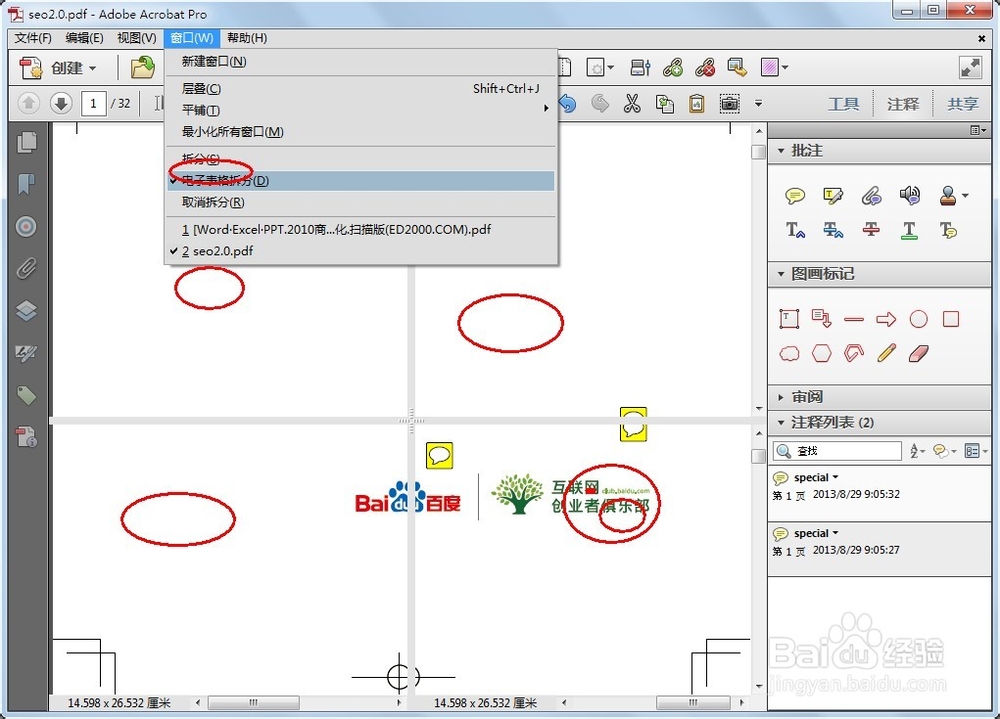1000x719 pixels.
Task: Click the Paste clipboard icon
Action: [x=696, y=103]
